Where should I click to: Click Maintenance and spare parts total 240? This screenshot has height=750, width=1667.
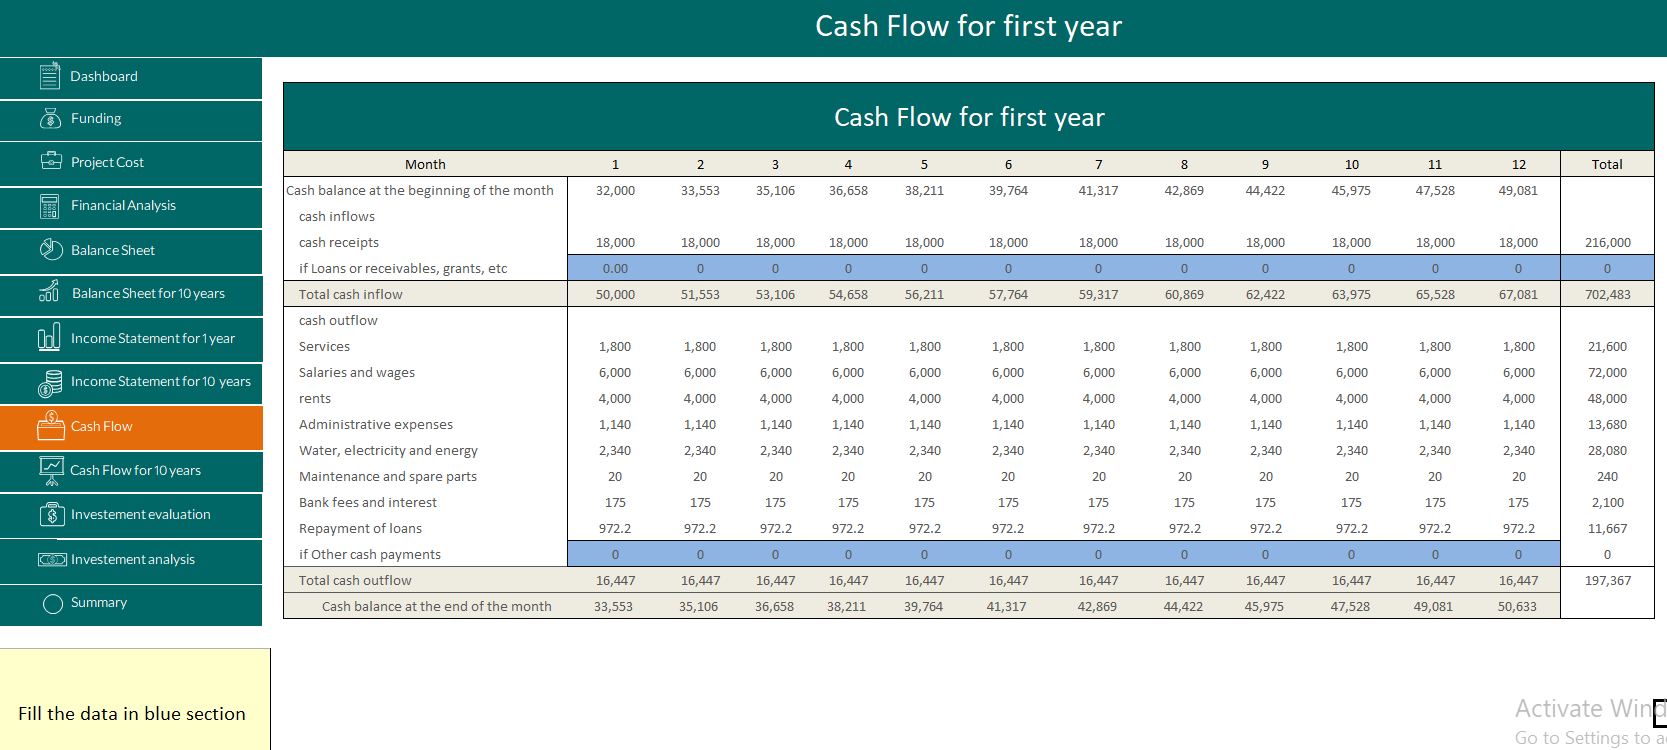(x=1607, y=476)
